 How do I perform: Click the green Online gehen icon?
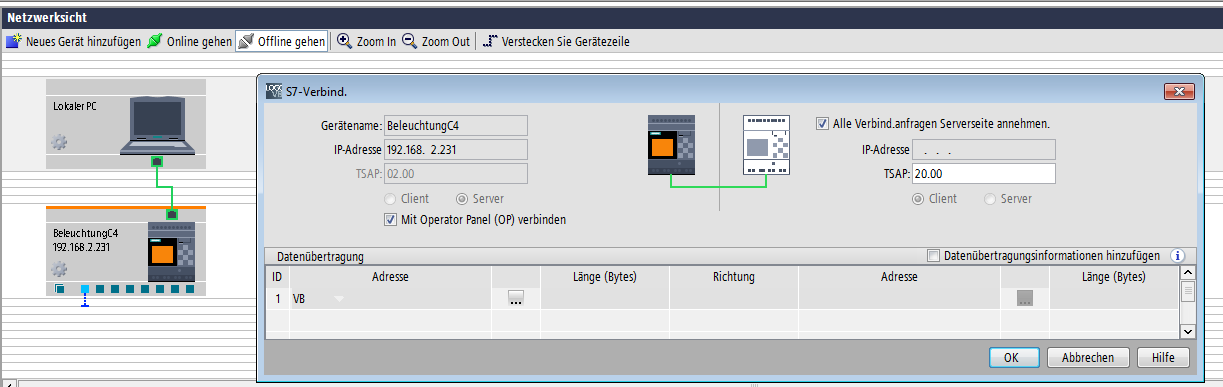155,42
